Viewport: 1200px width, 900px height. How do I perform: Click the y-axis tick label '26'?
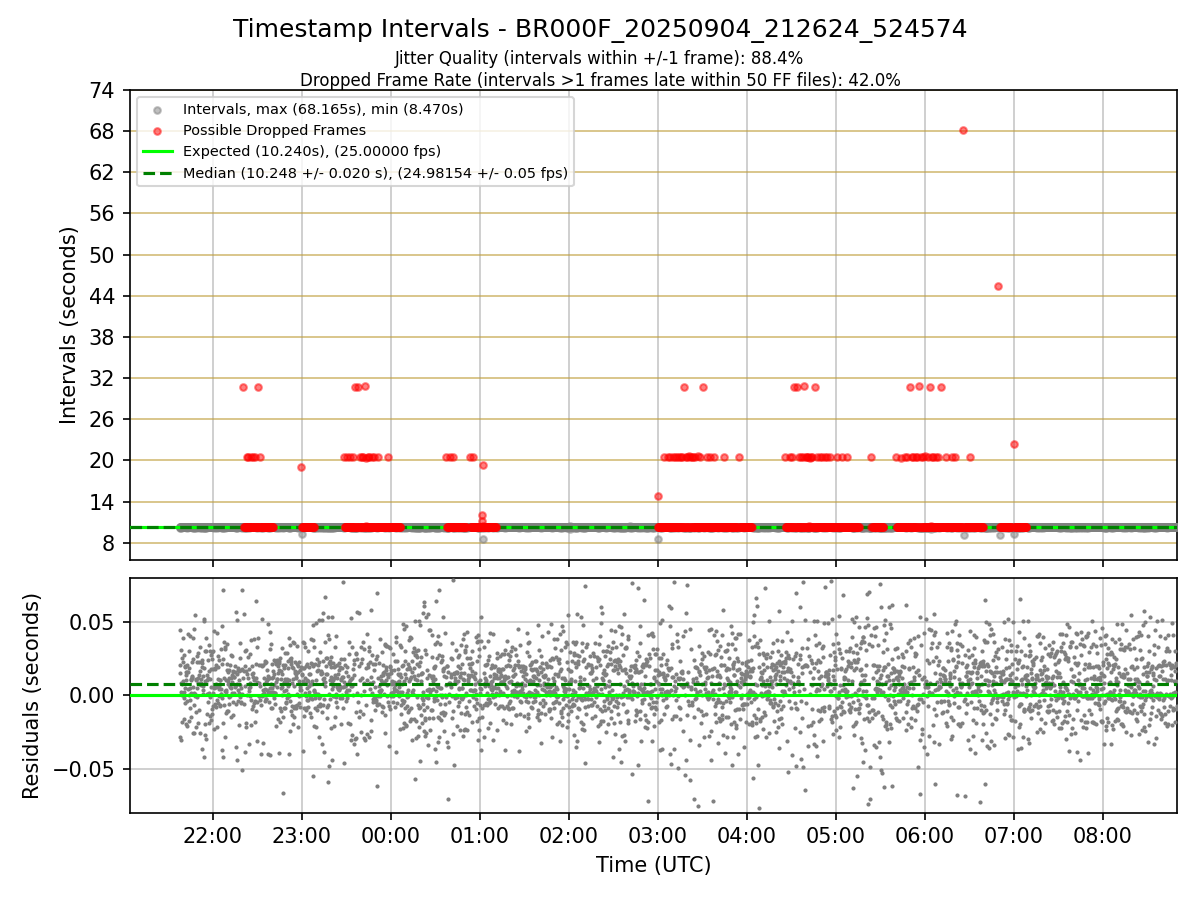[103, 419]
